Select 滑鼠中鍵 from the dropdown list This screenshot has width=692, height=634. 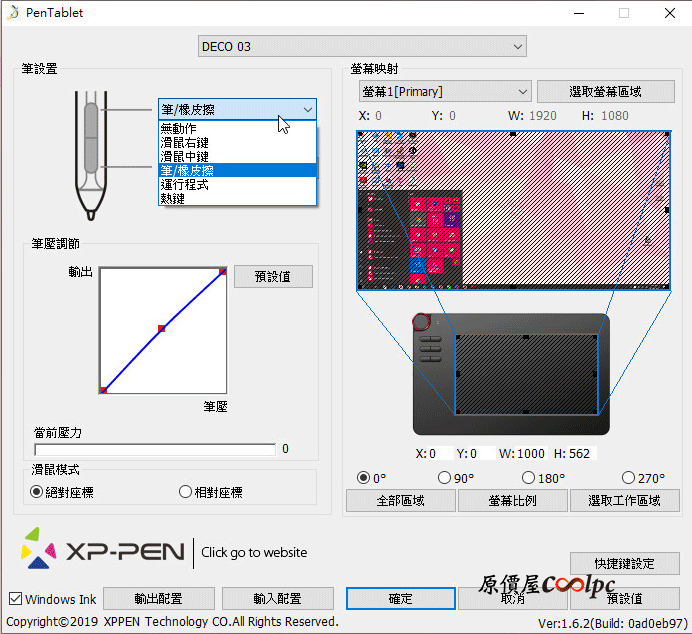click(237, 157)
